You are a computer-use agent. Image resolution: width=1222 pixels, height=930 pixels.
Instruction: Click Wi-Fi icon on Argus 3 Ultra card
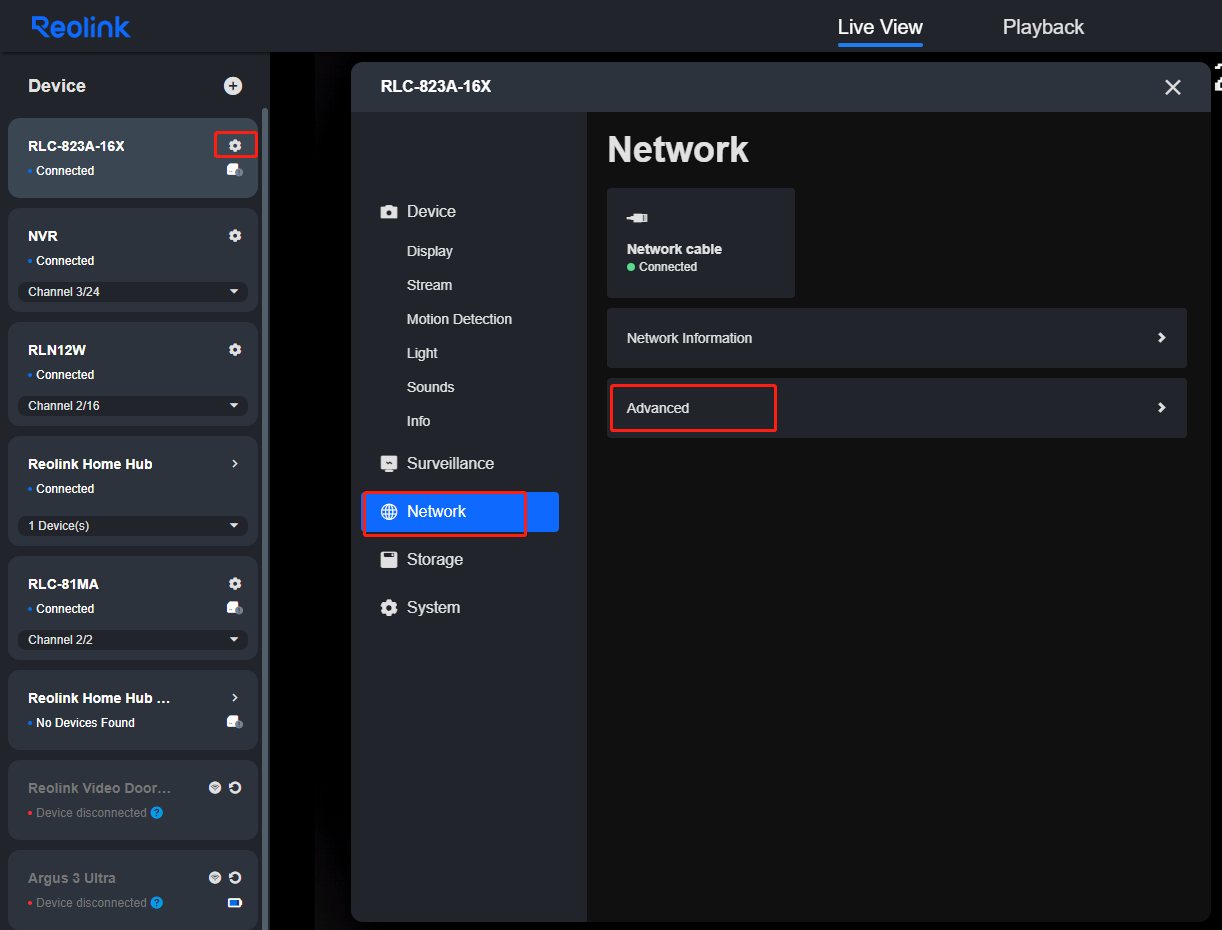point(215,878)
